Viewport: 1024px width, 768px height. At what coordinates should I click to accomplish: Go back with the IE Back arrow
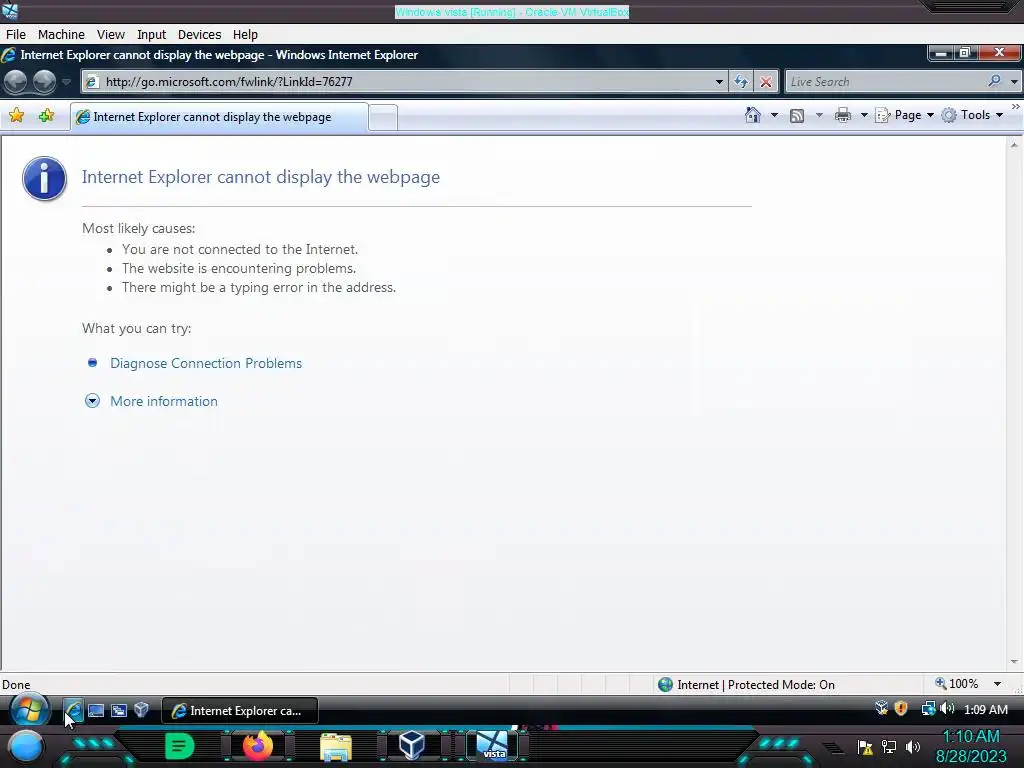tap(15, 82)
